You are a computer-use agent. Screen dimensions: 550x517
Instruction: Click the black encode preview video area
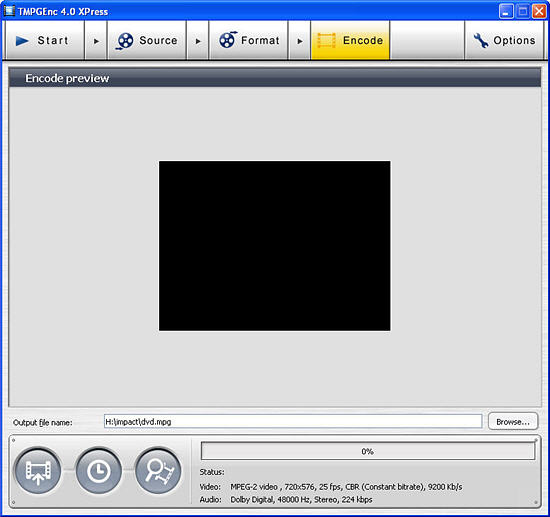[275, 246]
